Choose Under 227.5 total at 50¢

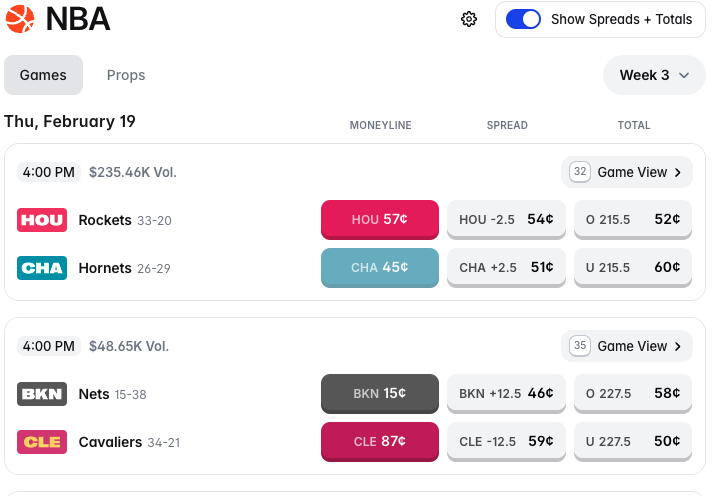(x=633, y=442)
